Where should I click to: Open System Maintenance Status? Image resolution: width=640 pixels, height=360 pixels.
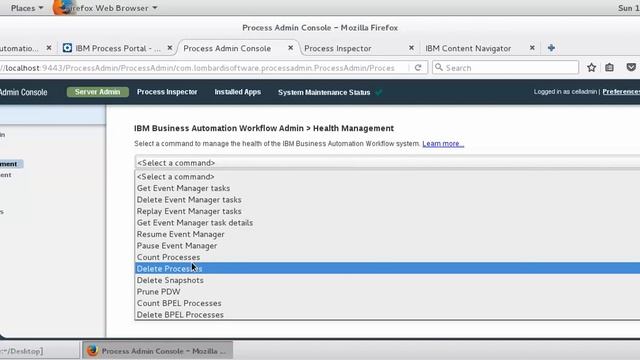click(x=324, y=93)
